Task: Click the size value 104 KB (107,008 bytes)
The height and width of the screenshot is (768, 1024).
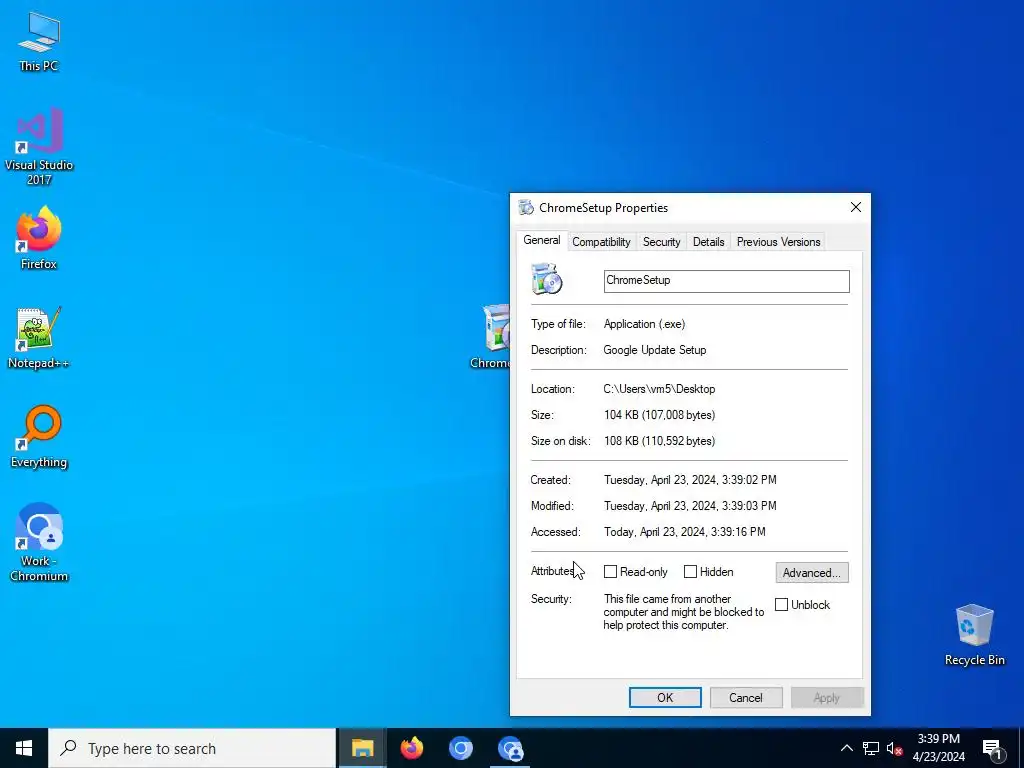Action: [659, 415]
